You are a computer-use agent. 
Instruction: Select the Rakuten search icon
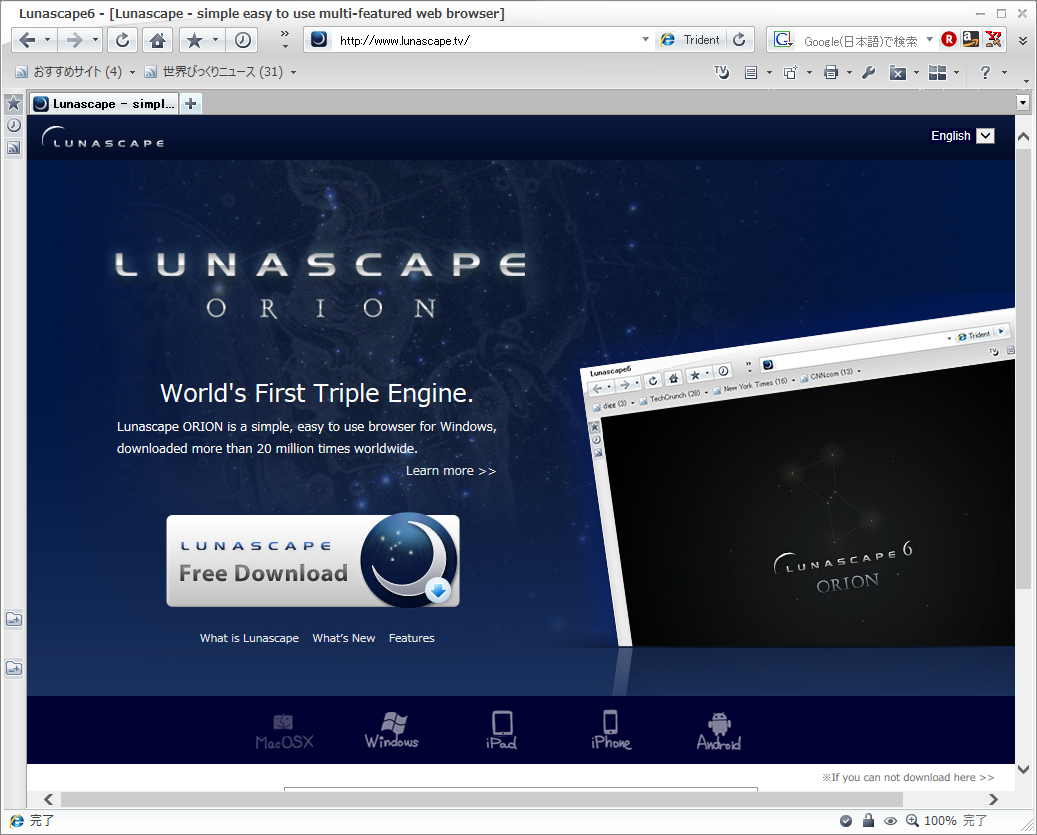pyautogui.click(x=948, y=39)
